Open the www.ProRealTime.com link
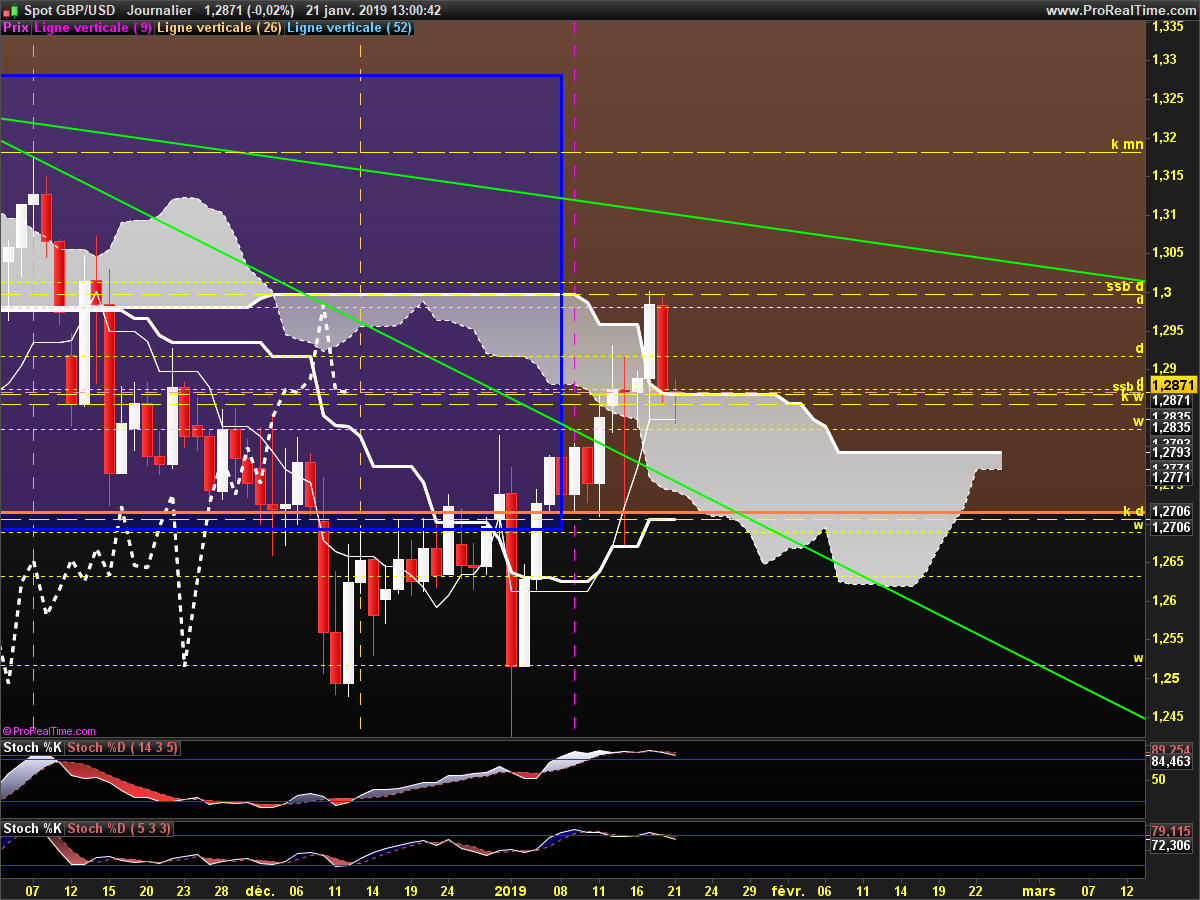The height and width of the screenshot is (900, 1200). pos(1119,10)
